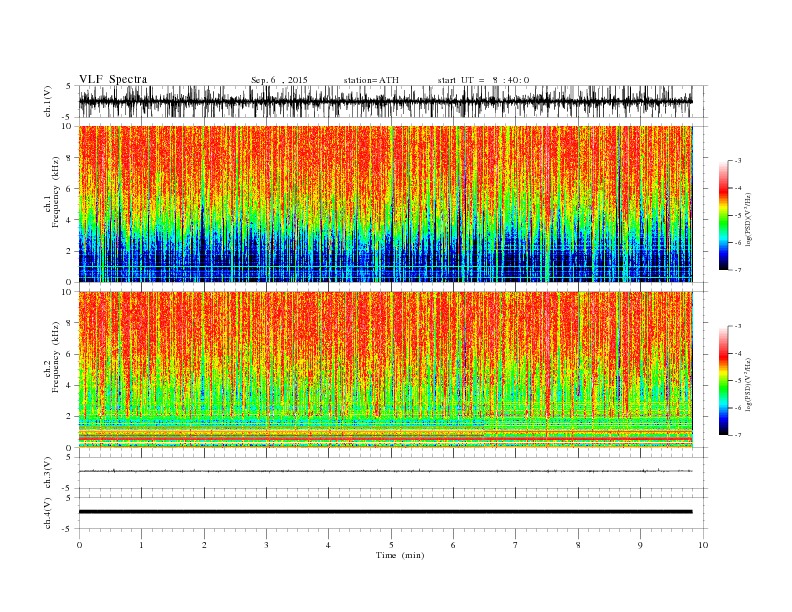This screenshot has height=612, width=792.
Task: Click the ch.1 color bar "log(PSD)(V²/Hz)" label
Action: [x=749, y=218]
